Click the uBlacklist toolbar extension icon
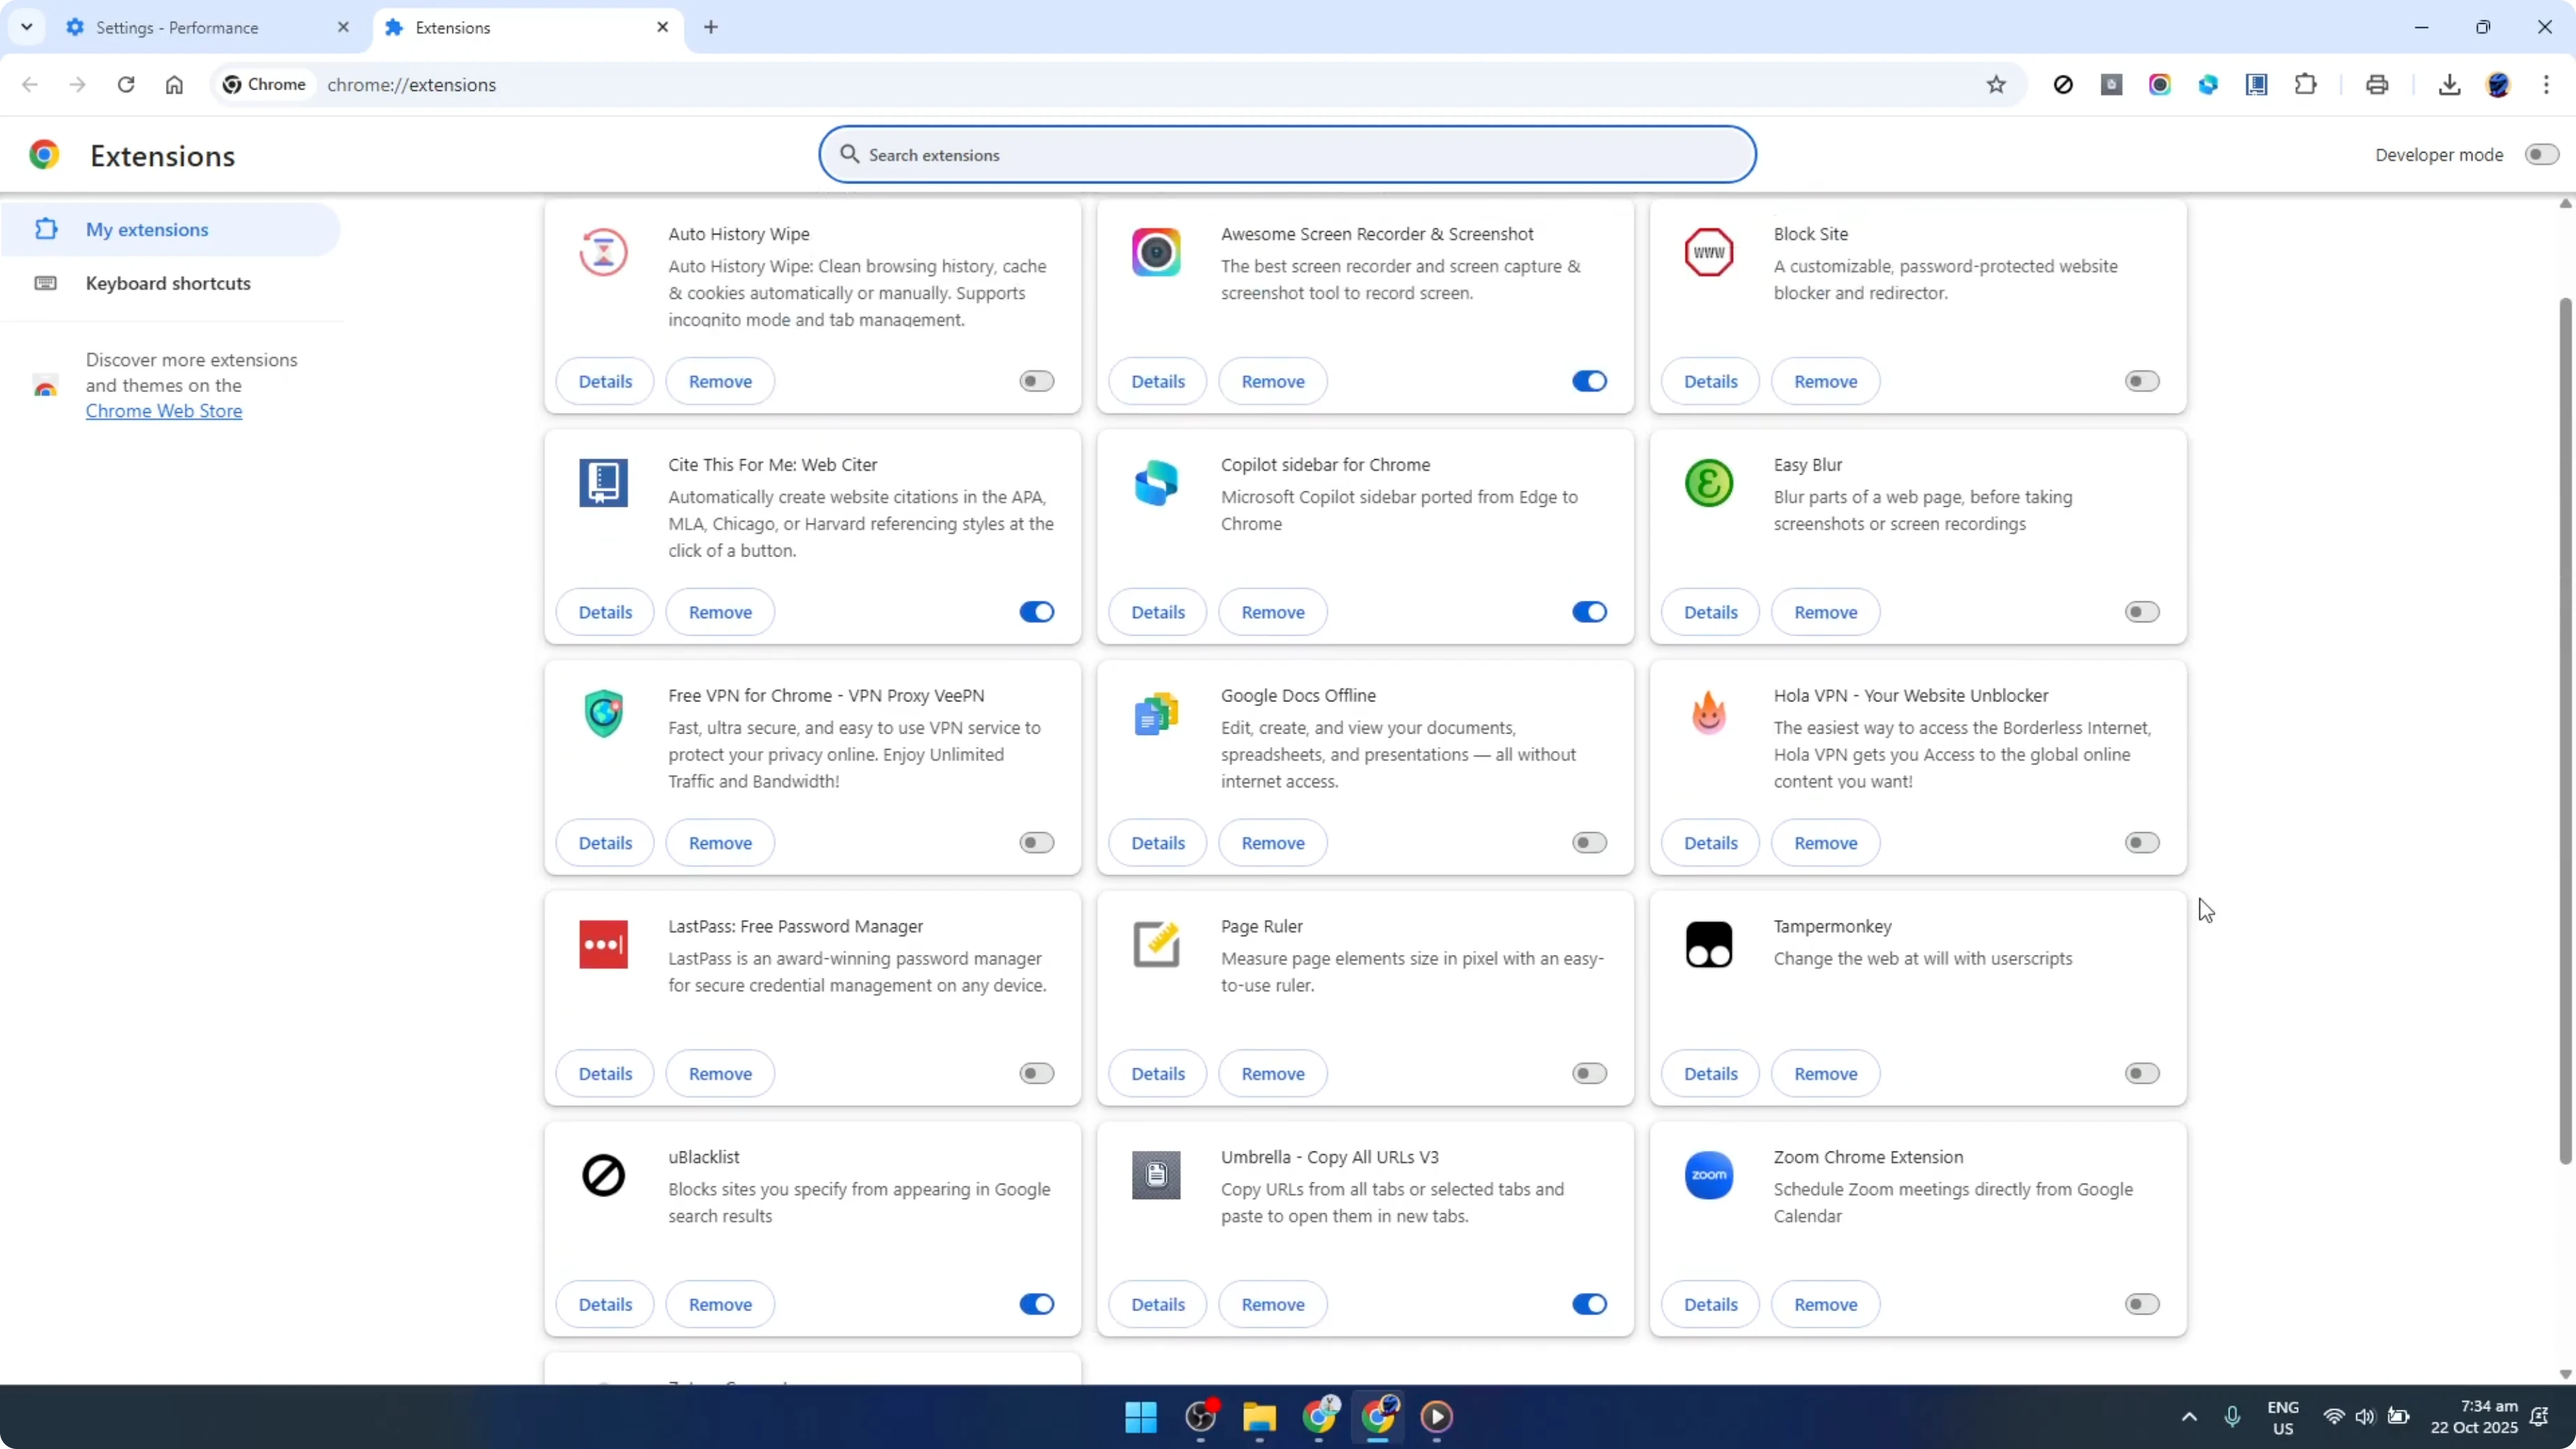The image size is (2576, 1449). coord(2063,85)
